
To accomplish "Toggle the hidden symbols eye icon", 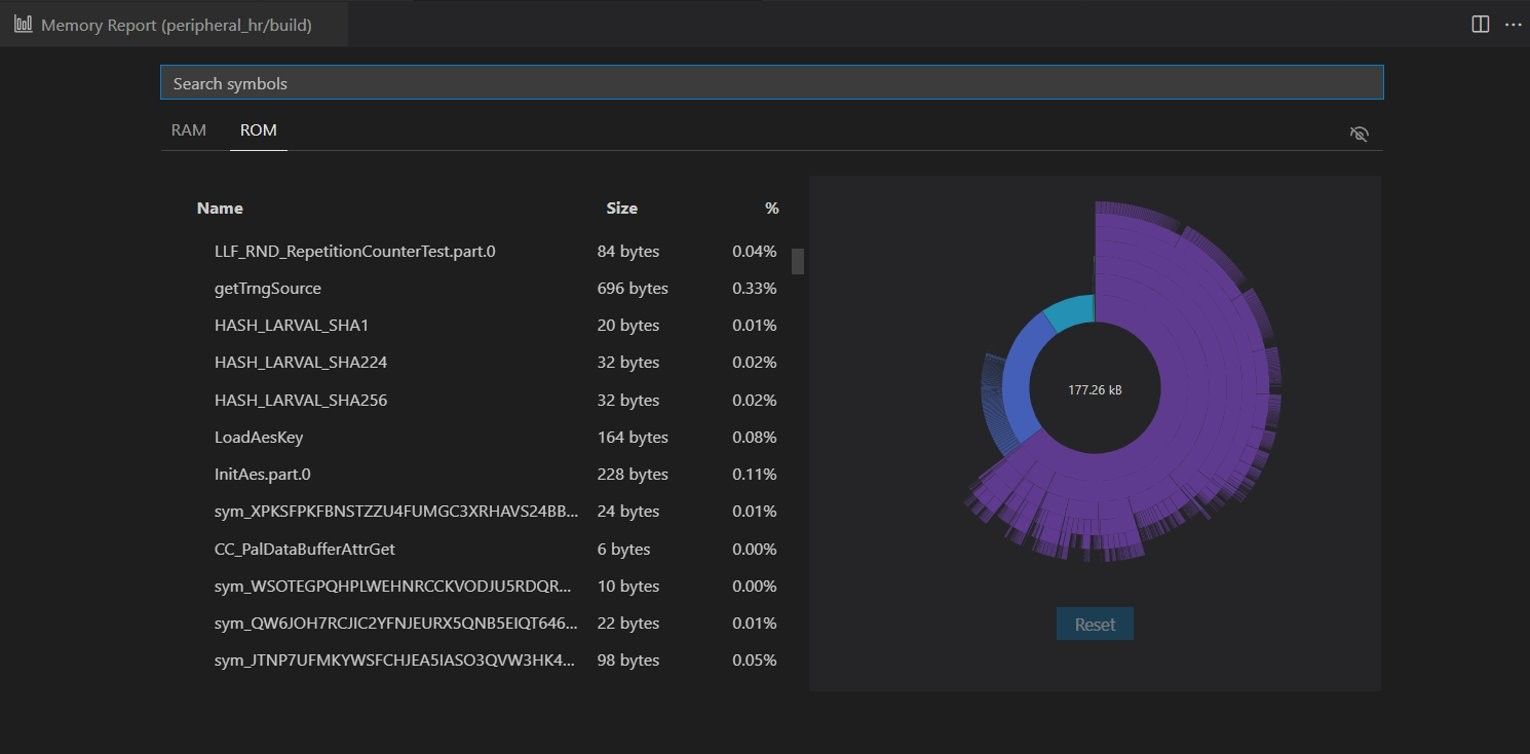I will click(1359, 133).
